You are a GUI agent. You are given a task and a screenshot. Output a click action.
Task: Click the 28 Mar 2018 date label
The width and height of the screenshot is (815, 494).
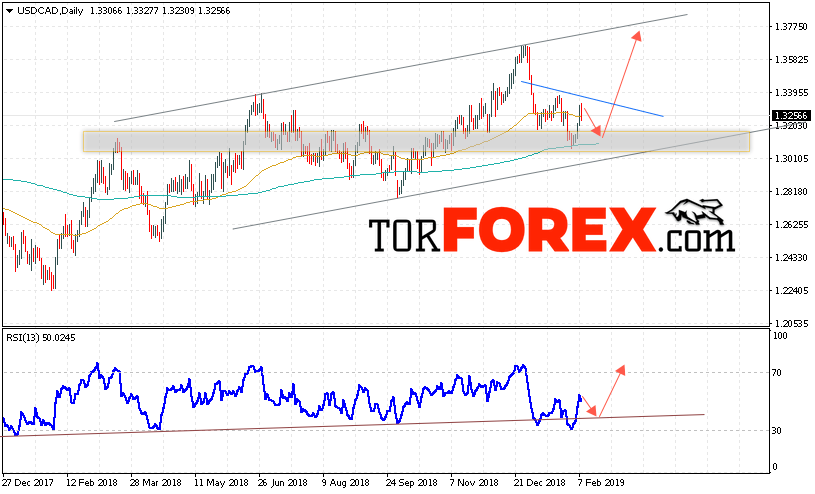(x=156, y=483)
